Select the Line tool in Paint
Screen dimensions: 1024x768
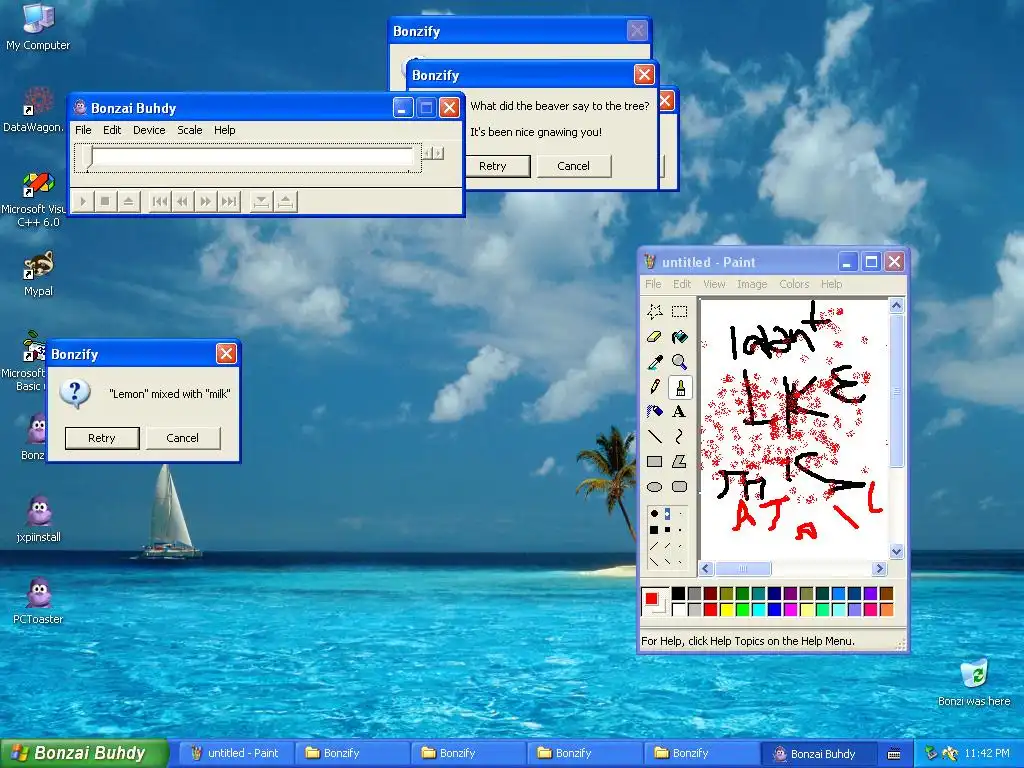pyautogui.click(x=654, y=436)
